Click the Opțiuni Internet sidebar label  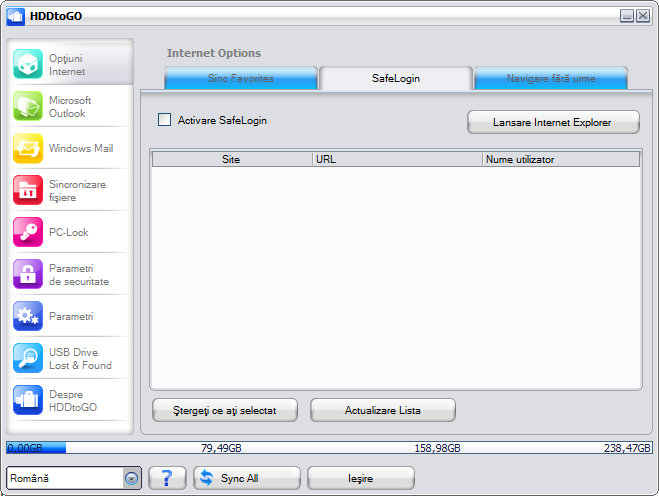(x=67, y=65)
